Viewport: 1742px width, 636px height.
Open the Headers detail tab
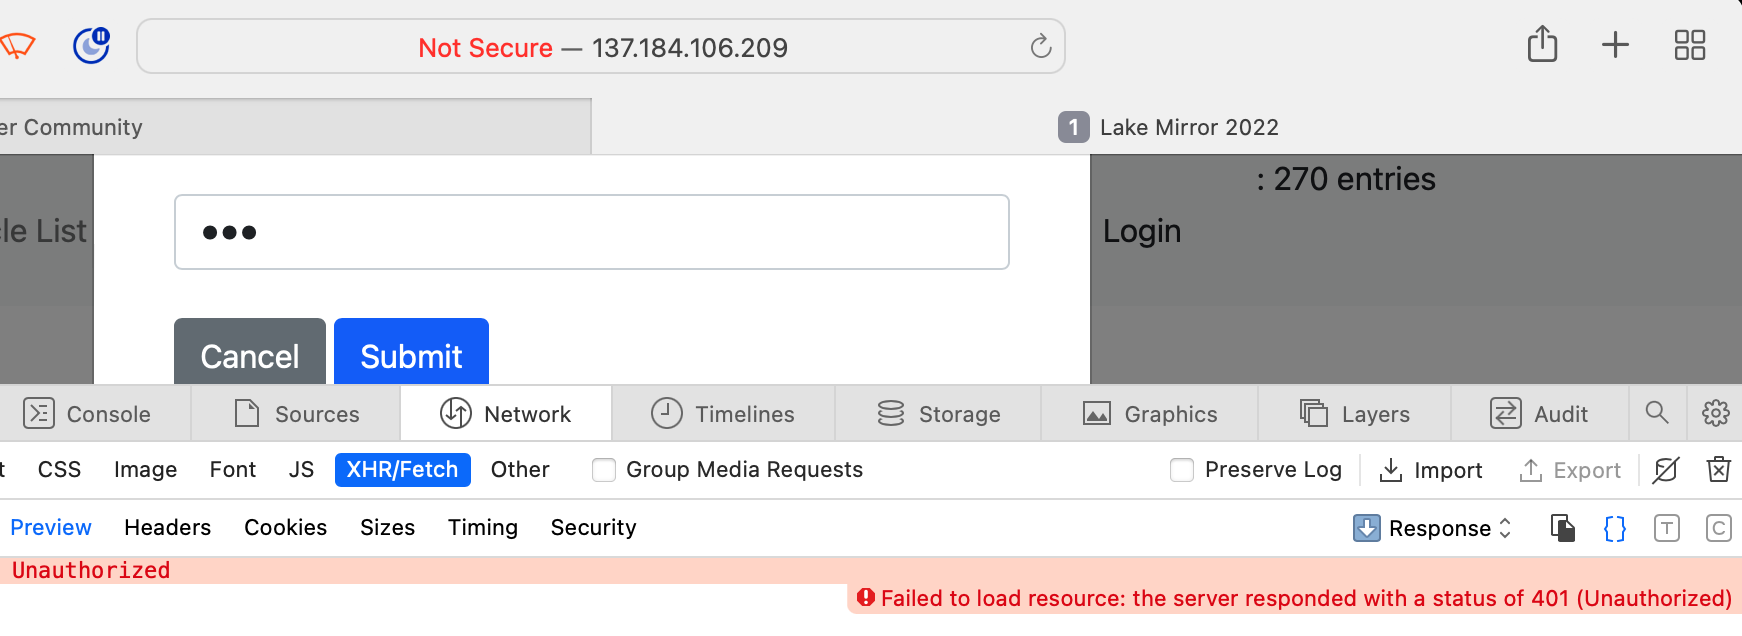167,527
